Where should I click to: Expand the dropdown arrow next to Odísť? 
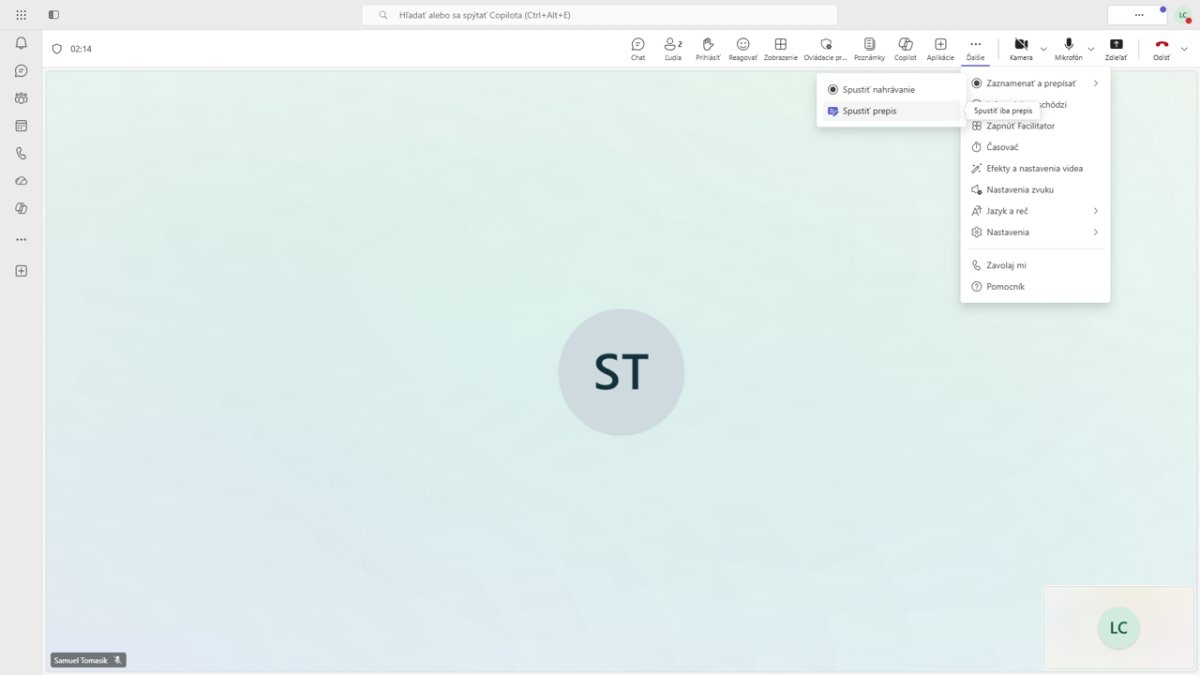[x=1184, y=48]
